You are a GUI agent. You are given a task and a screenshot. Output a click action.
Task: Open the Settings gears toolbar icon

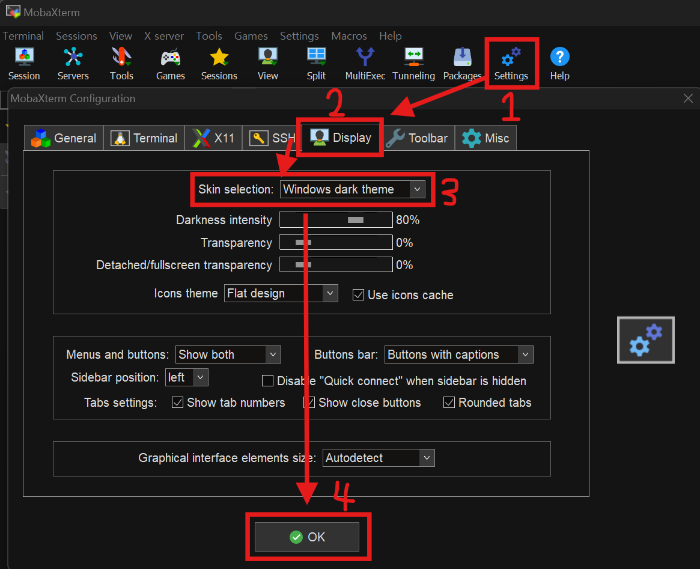(511, 63)
